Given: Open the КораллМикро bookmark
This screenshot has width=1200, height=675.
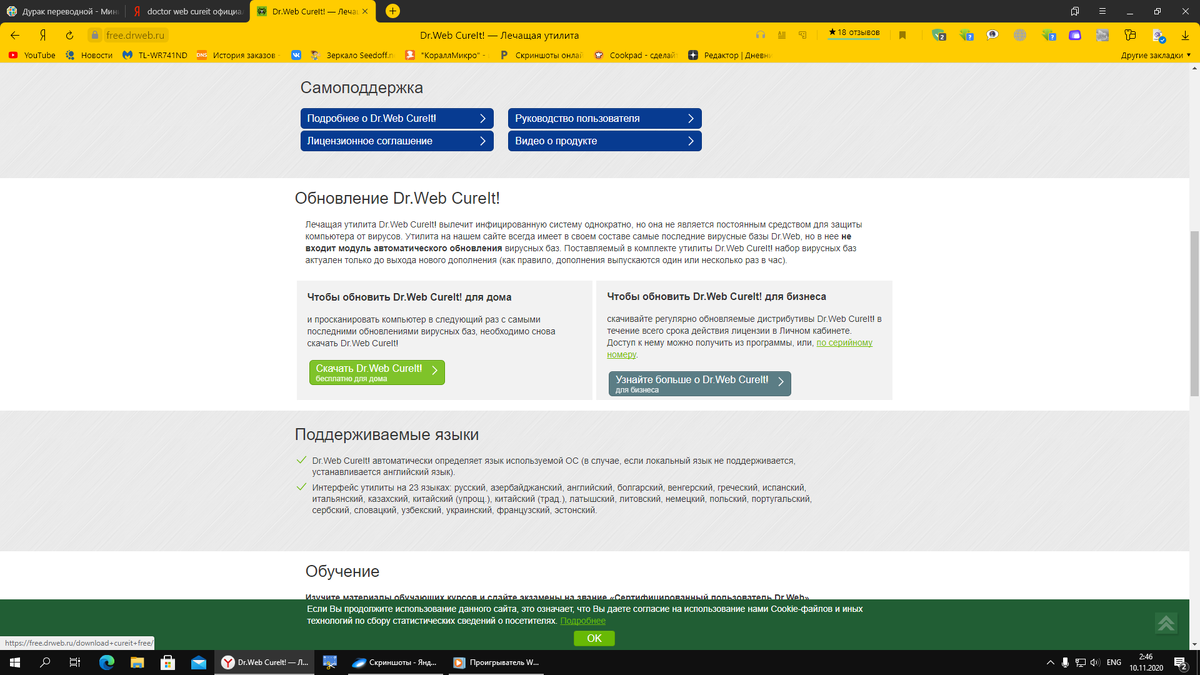Looking at the screenshot, I should click(x=446, y=55).
